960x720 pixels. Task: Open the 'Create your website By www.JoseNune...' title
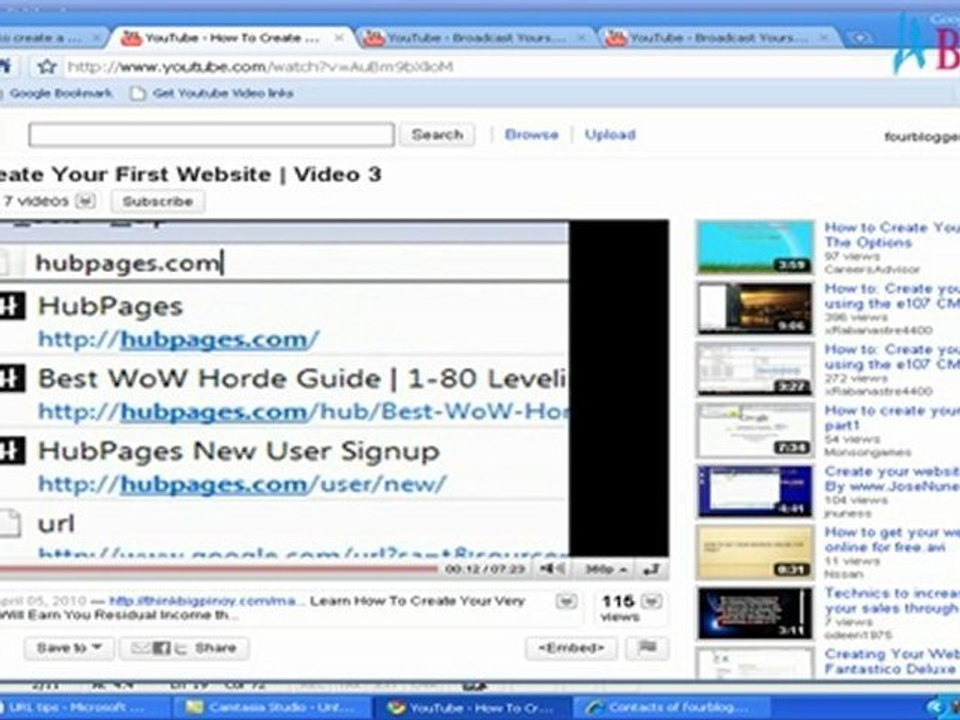coord(892,479)
